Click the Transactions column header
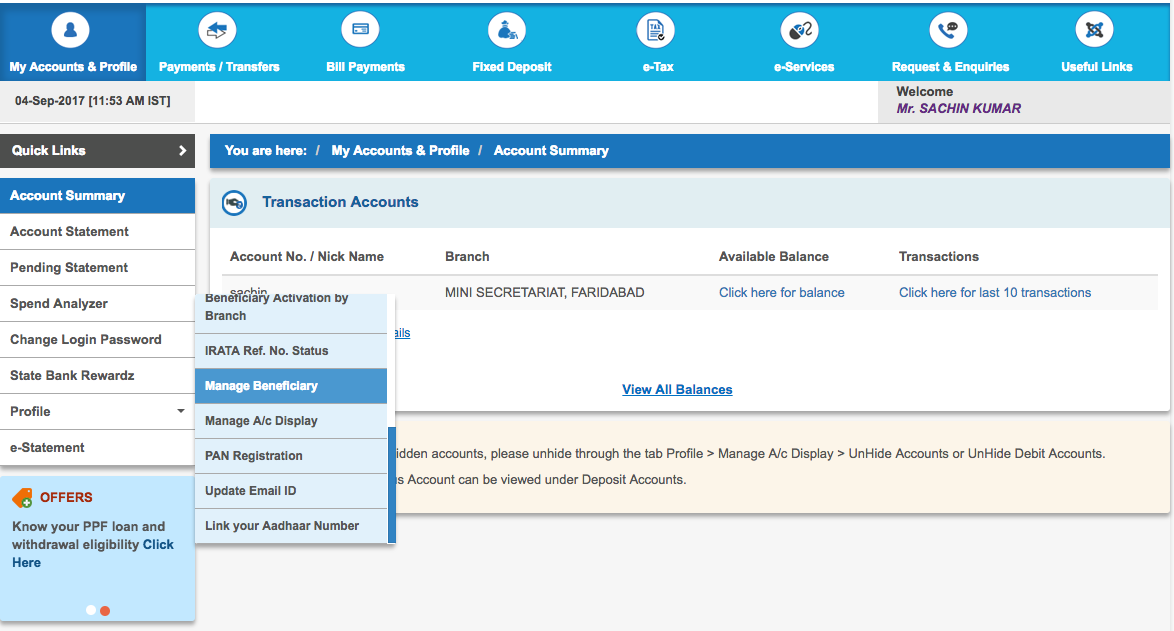This screenshot has height=631, width=1174. pyautogui.click(x=939, y=257)
